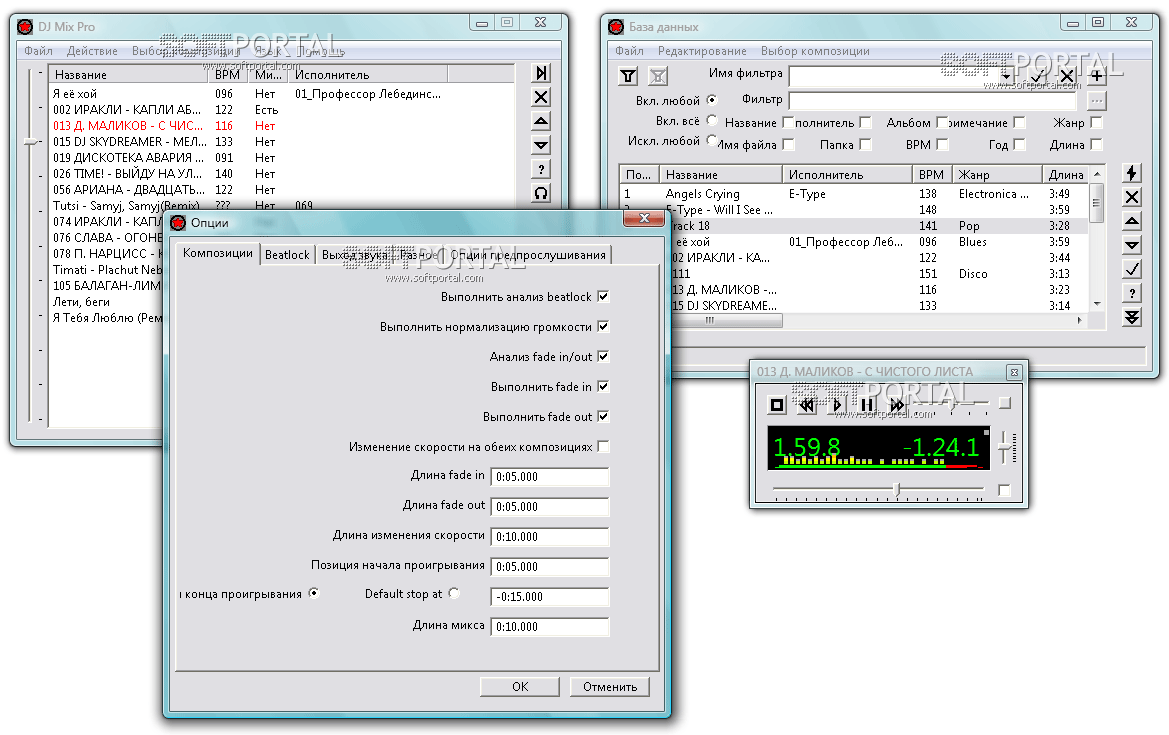Switch to Beatlock tab in options
Screen dimensions: 1169x735
coord(287,255)
